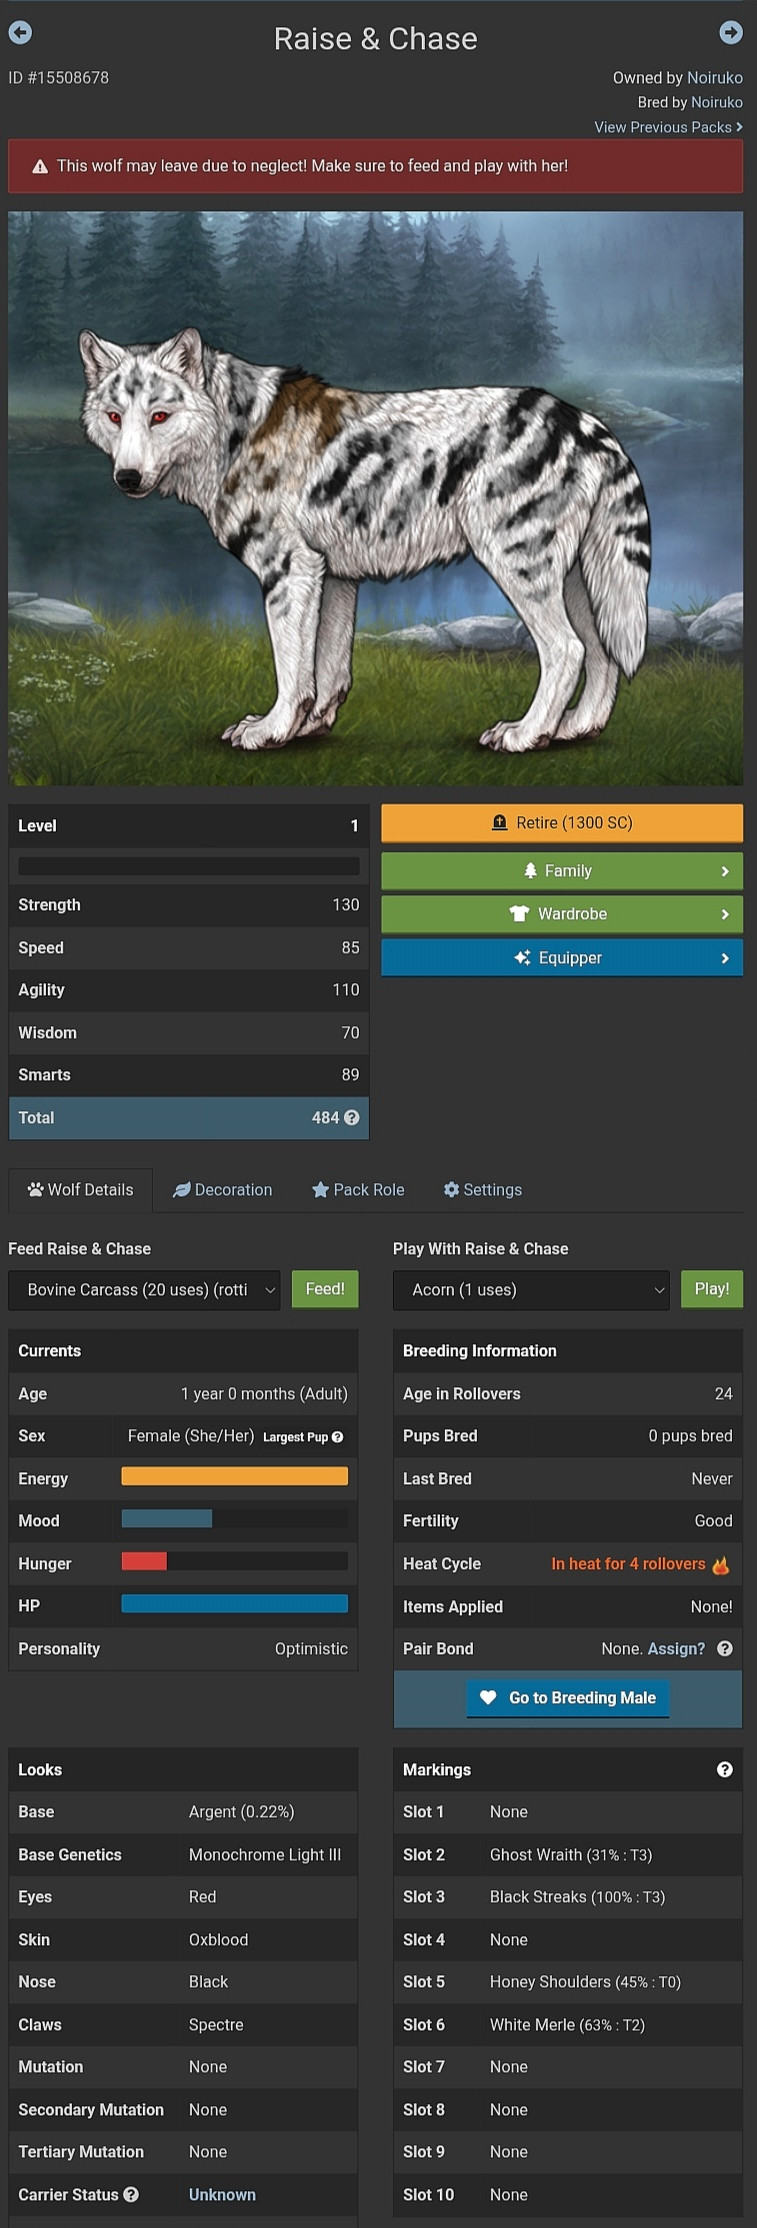Switch to the Pack Role tab
The width and height of the screenshot is (757, 2228).
pos(358,1189)
